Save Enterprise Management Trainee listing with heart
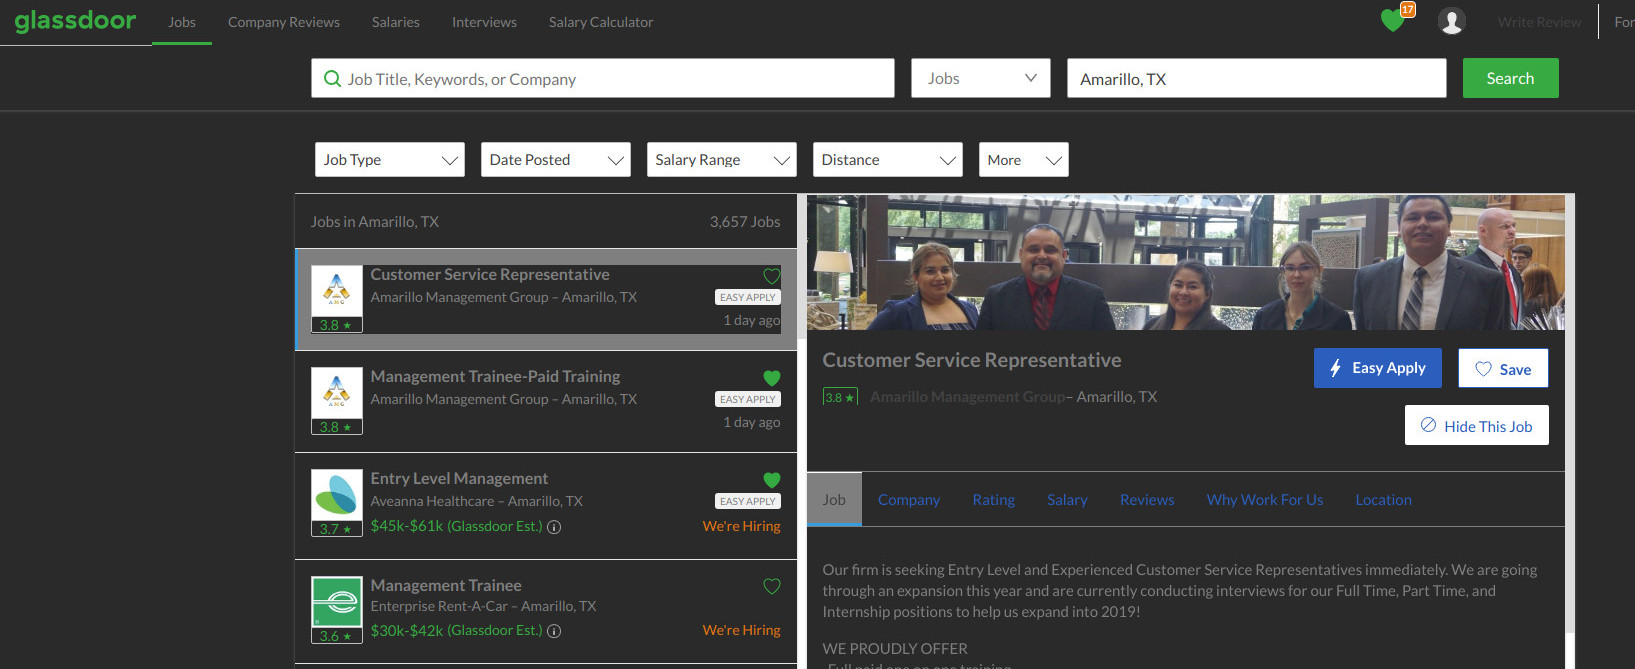 pyautogui.click(x=772, y=586)
